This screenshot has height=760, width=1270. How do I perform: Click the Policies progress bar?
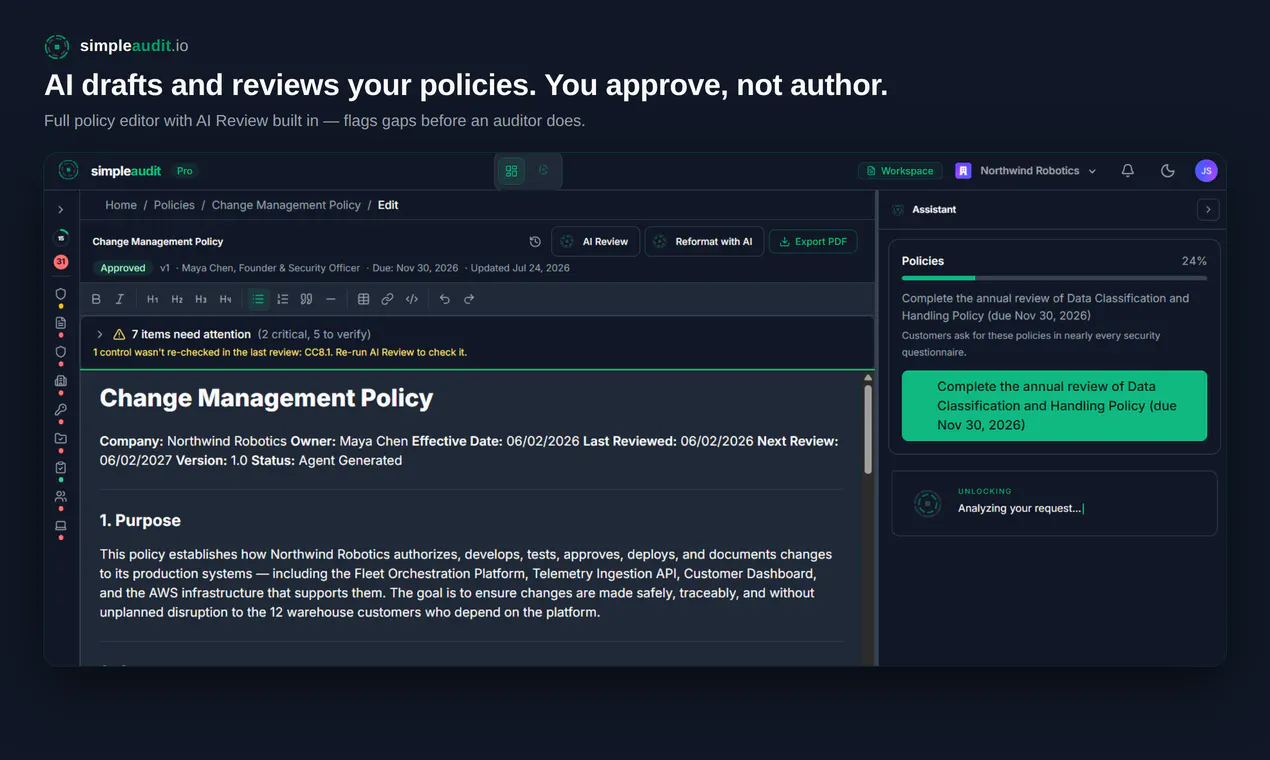coord(1054,278)
